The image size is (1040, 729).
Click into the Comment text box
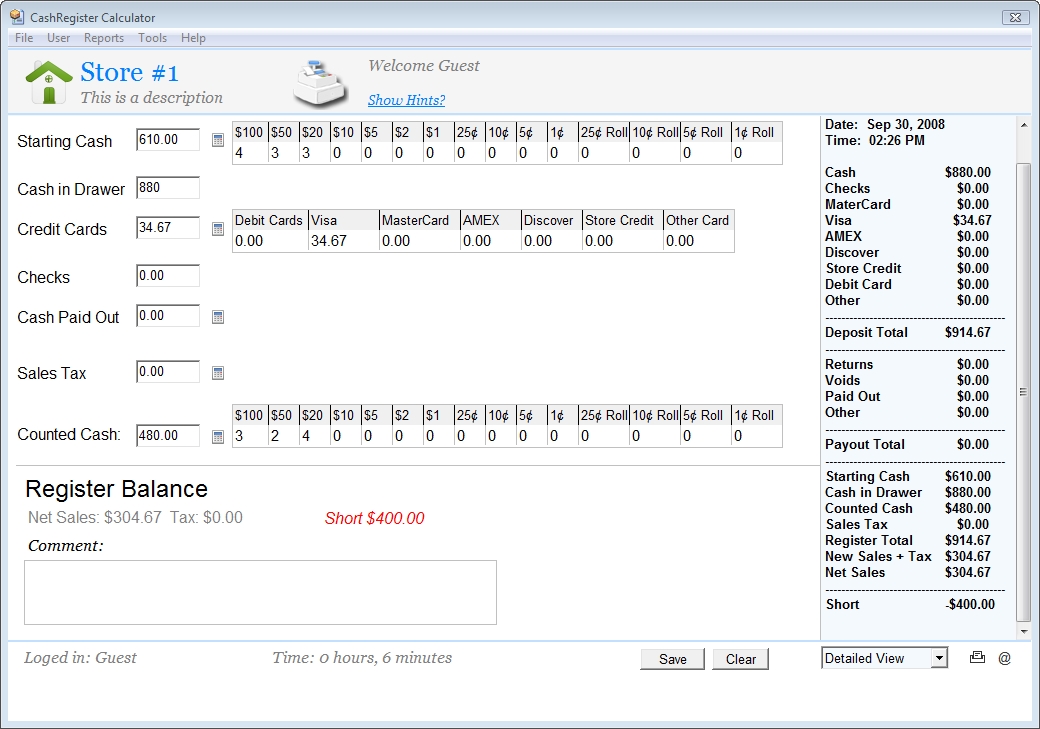(260, 592)
